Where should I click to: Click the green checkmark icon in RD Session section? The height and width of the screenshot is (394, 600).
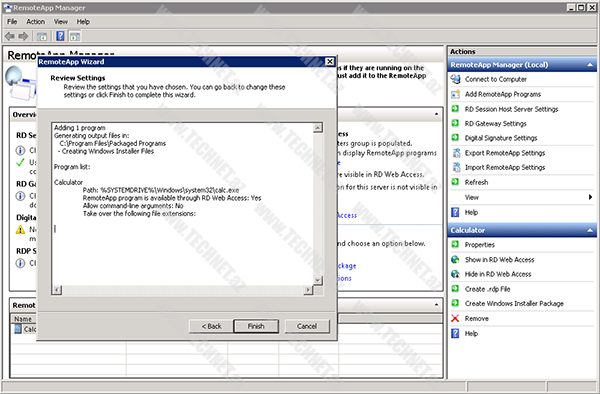[x=20, y=163]
